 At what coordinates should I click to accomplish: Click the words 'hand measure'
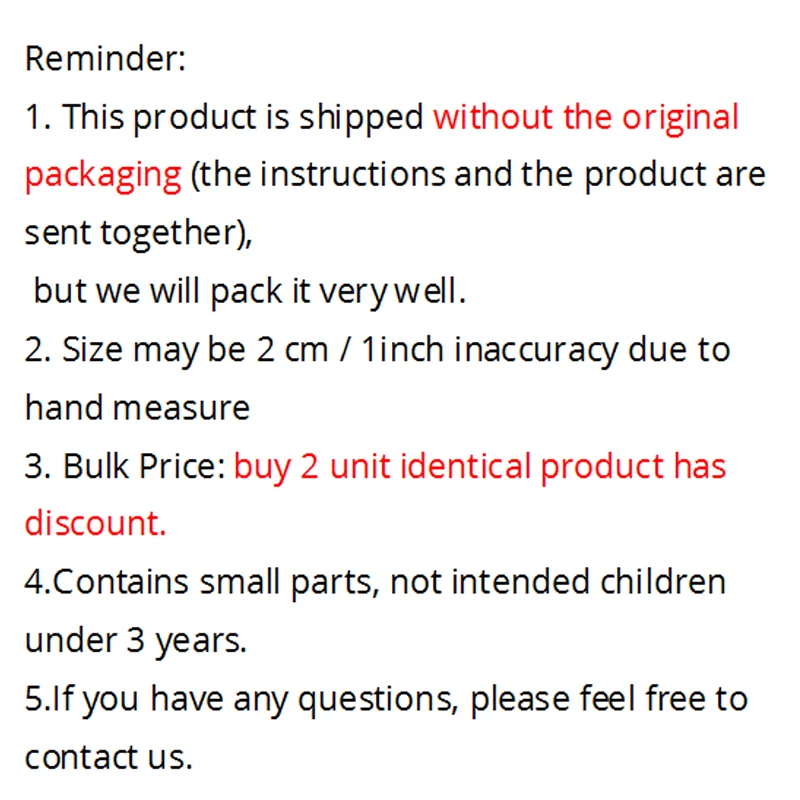click(x=137, y=408)
